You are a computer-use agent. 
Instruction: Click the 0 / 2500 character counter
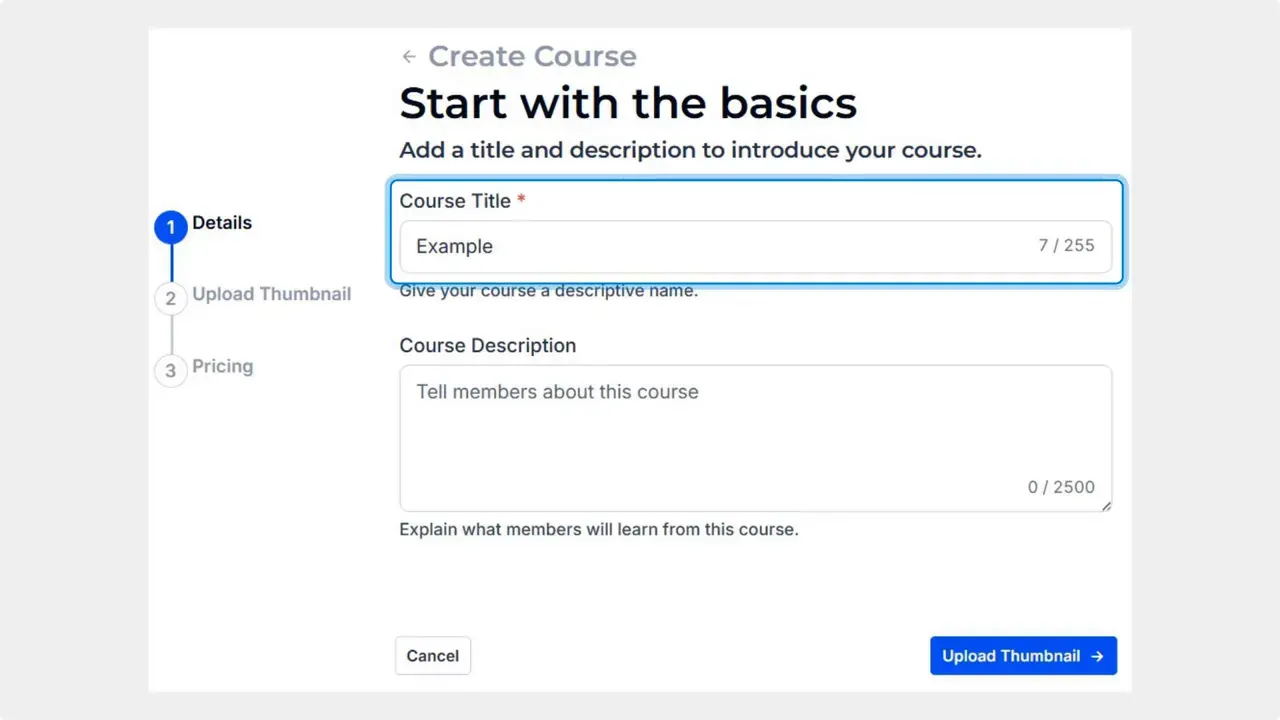coord(1061,487)
